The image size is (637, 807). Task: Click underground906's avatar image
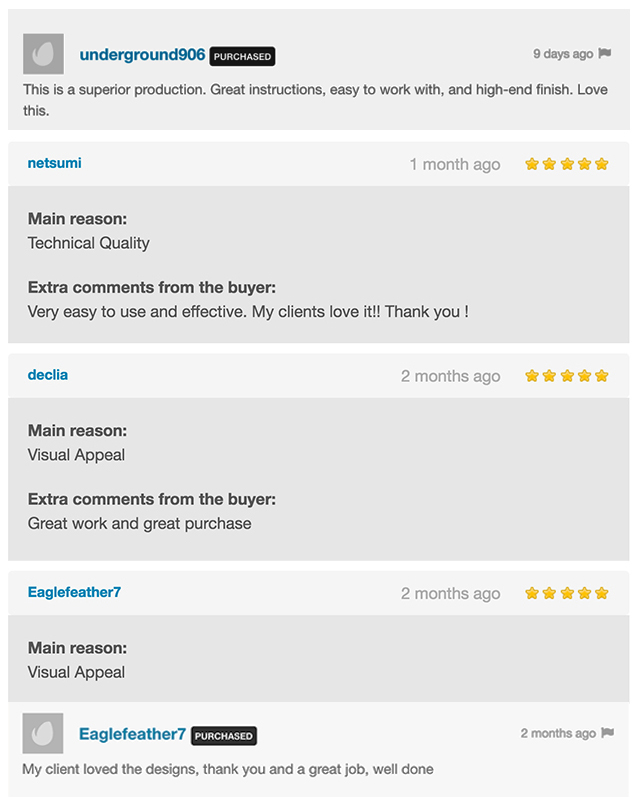tap(43, 54)
